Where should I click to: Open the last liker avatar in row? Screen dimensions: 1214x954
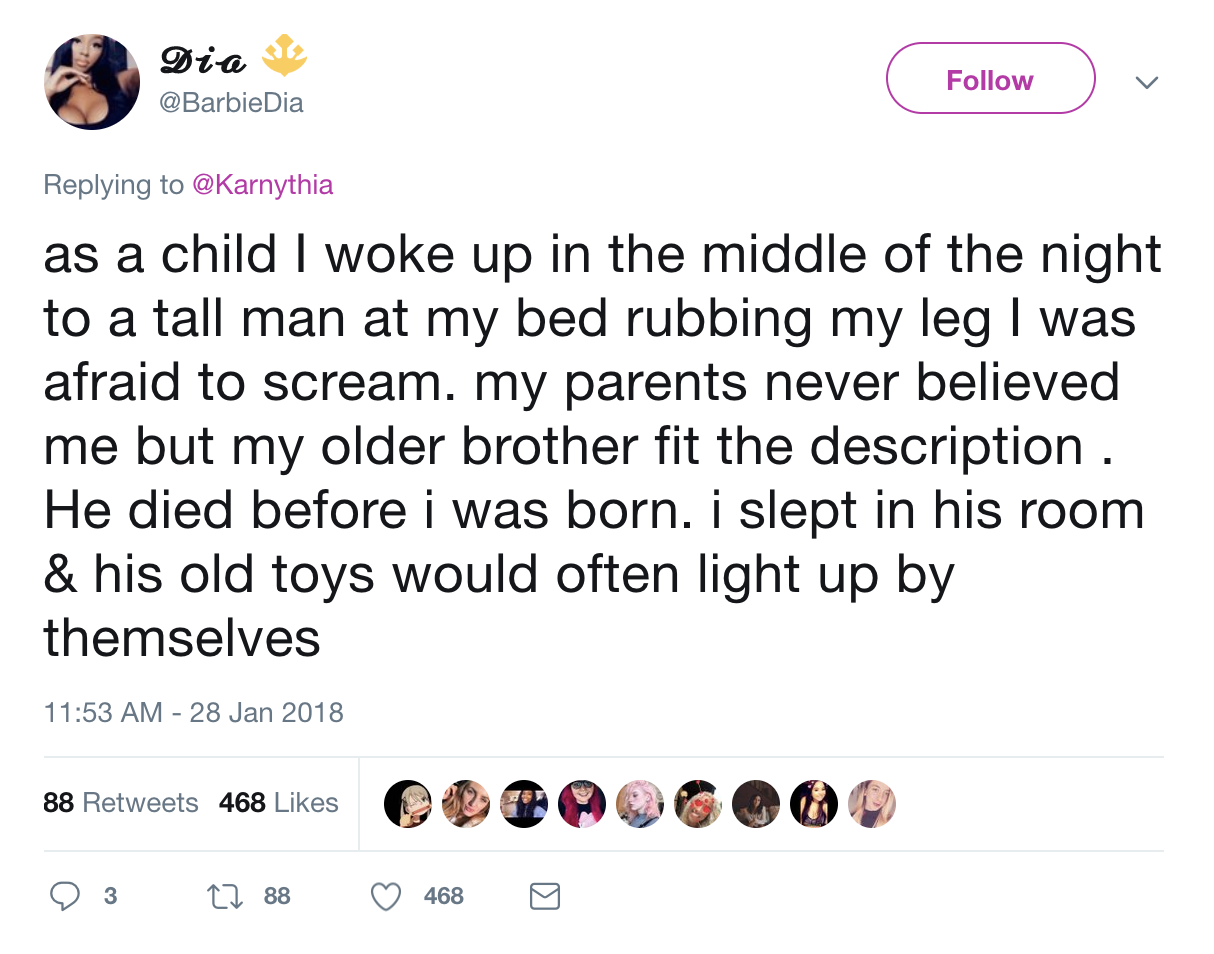871,803
